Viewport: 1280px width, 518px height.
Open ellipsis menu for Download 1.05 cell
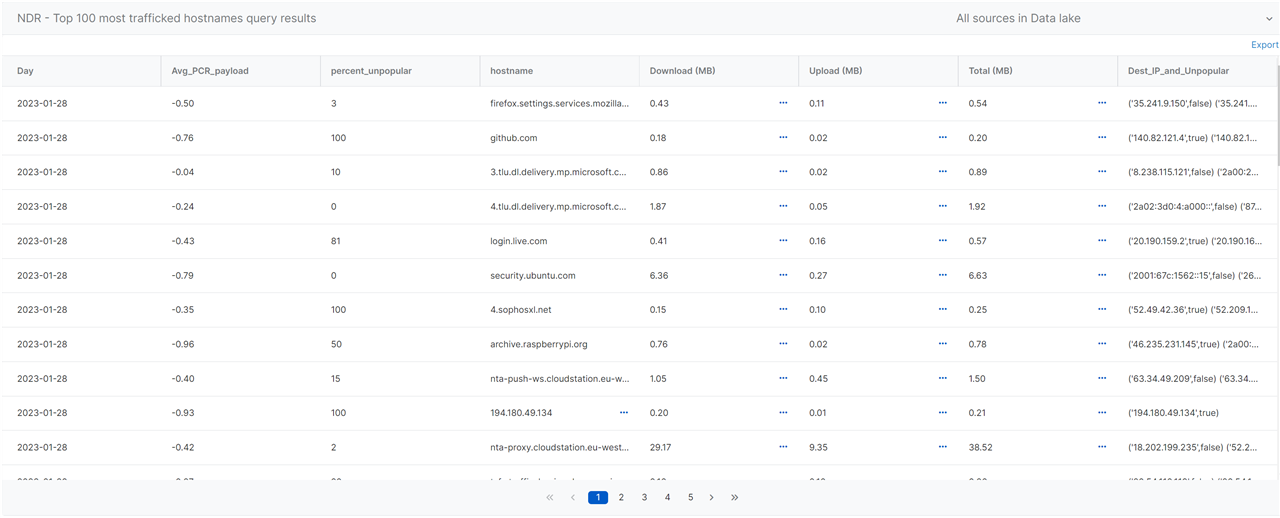tap(783, 378)
